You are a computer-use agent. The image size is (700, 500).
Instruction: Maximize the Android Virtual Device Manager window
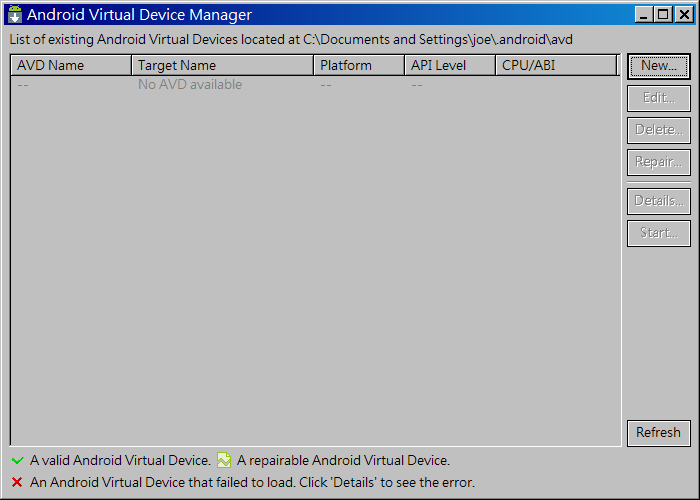662,15
